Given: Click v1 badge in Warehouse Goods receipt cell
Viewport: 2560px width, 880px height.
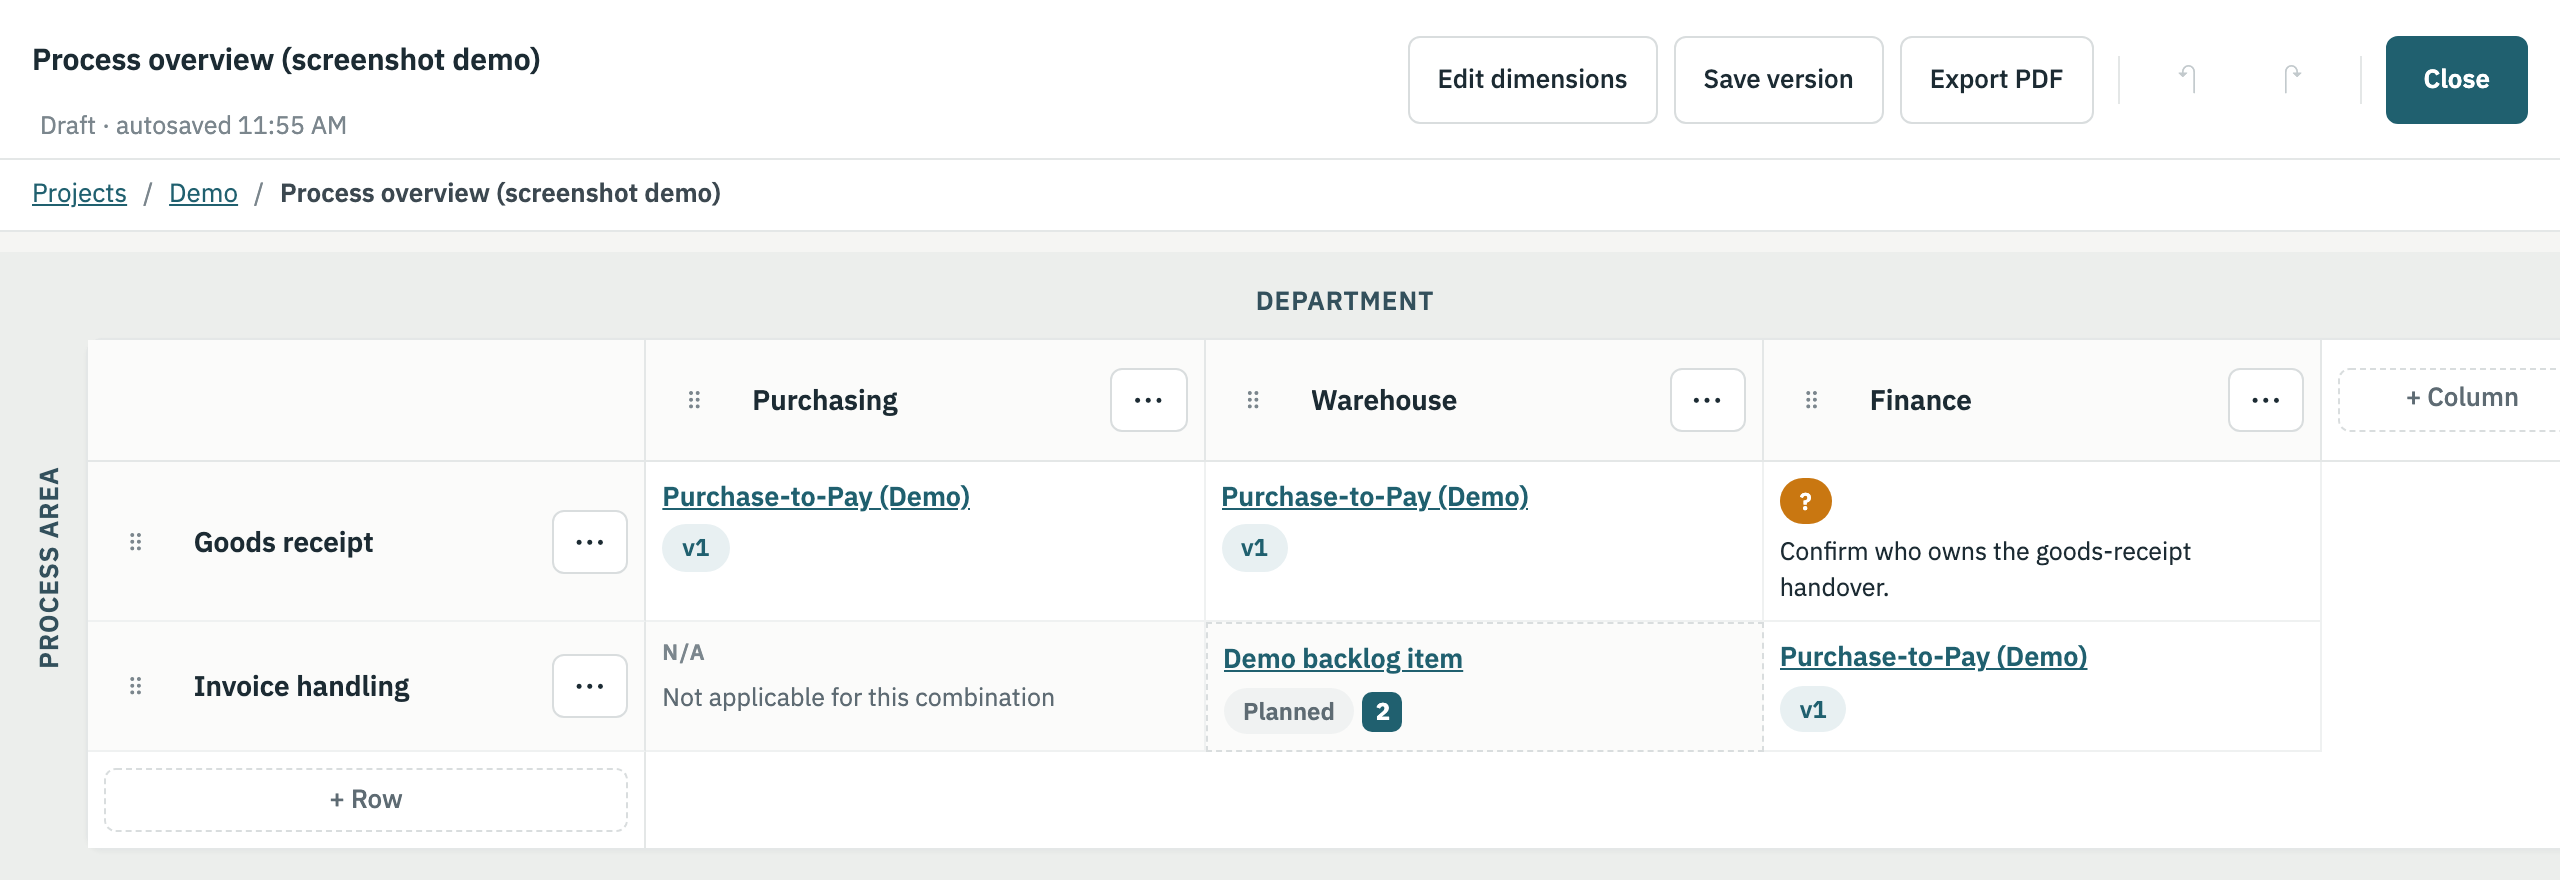Looking at the screenshot, I should (x=1254, y=548).
